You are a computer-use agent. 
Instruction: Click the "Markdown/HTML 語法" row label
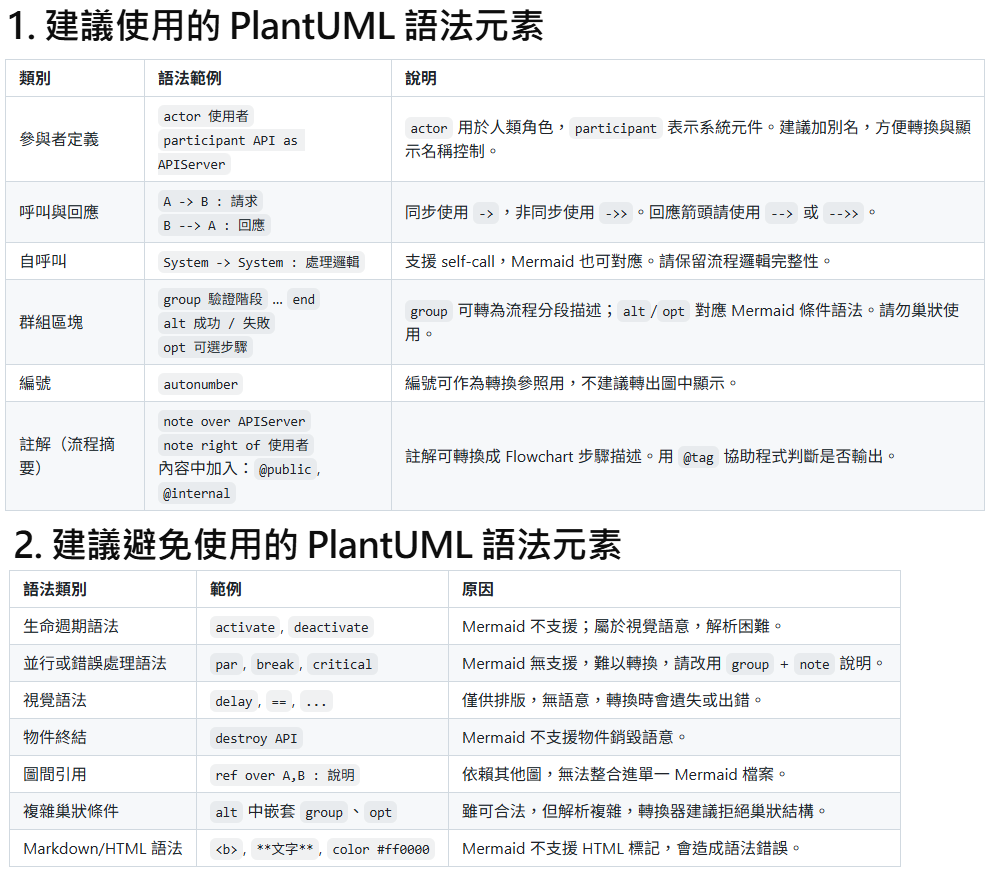click(103, 848)
